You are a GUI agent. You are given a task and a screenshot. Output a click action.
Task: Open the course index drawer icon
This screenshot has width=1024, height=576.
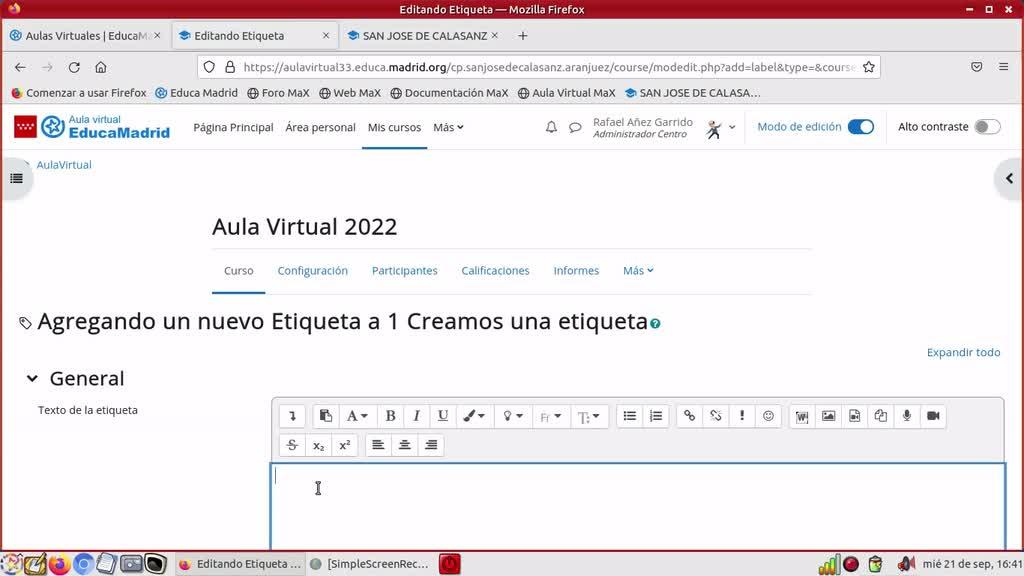(16, 178)
